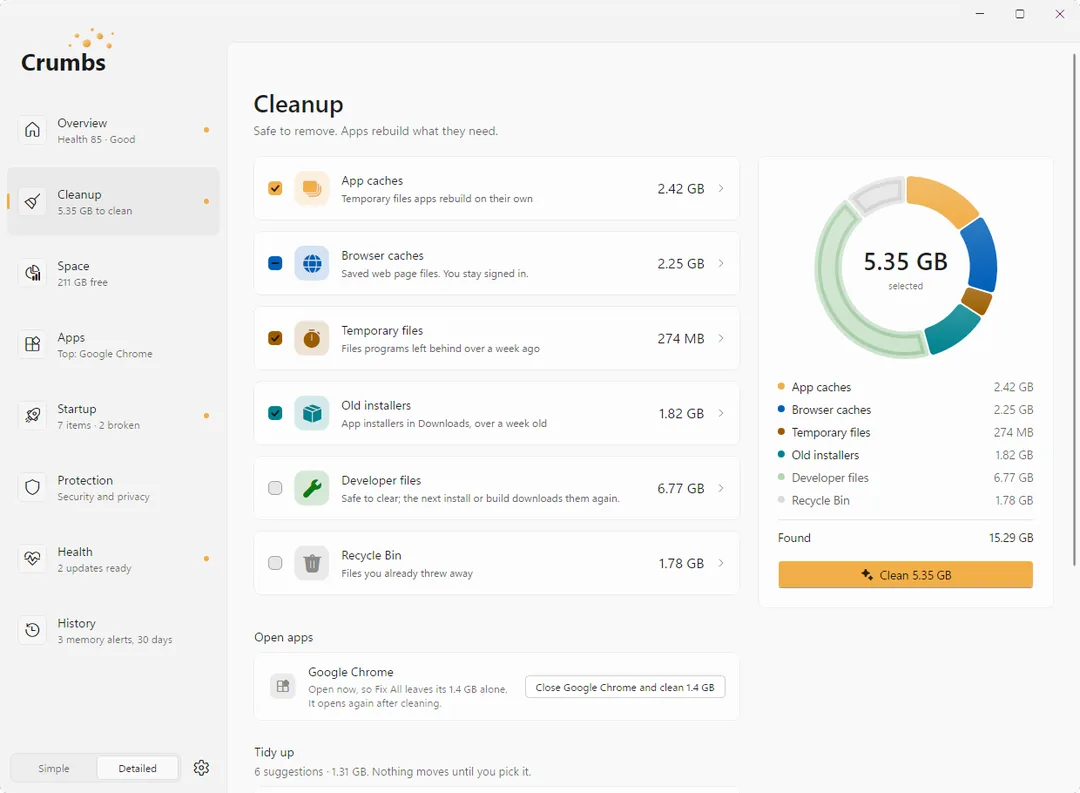Click the Health heartbeat icon
The height and width of the screenshot is (793, 1080).
point(32,559)
